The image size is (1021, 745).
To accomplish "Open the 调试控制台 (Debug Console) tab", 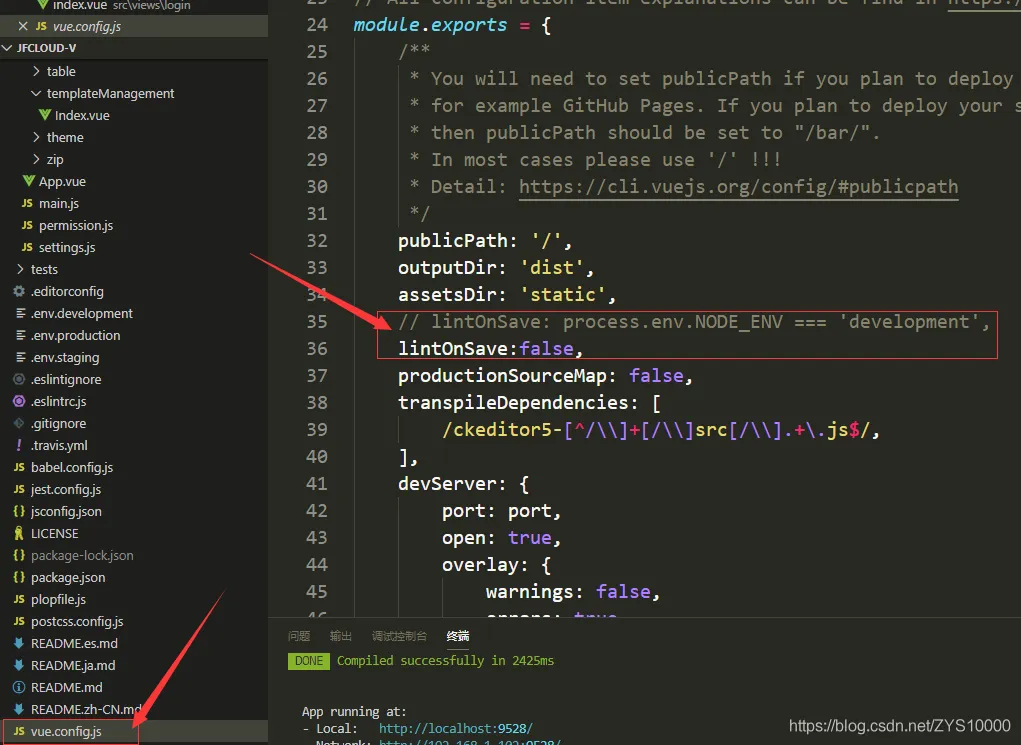I will pyautogui.click(x=399, y=636).
